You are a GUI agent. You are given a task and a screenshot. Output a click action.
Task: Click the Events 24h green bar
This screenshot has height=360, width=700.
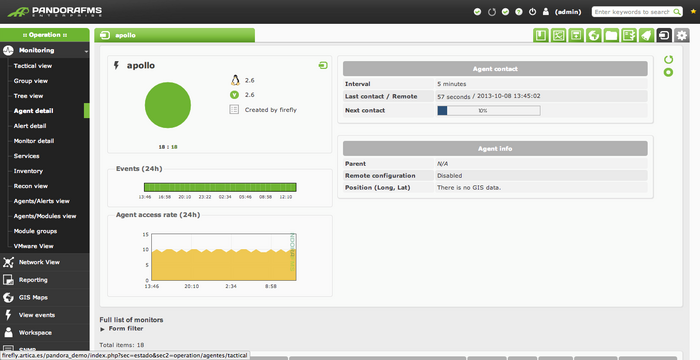click(220, 187)
